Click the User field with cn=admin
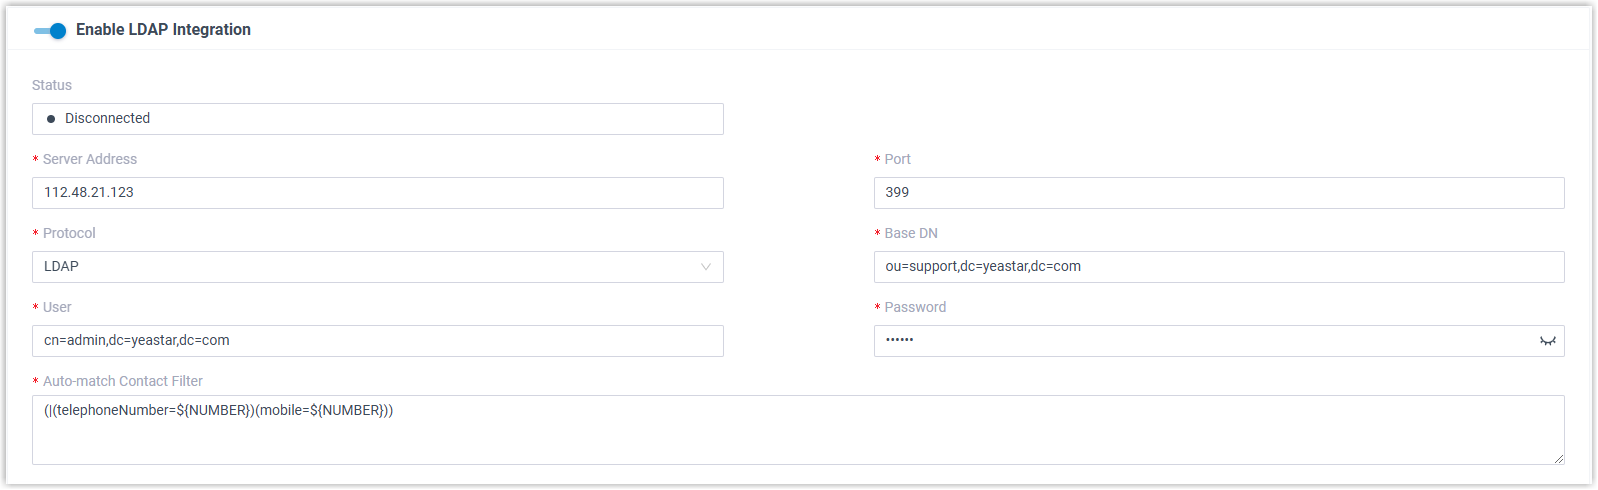The height and width of the screenshot is (490, 1598). pos(377,341)
